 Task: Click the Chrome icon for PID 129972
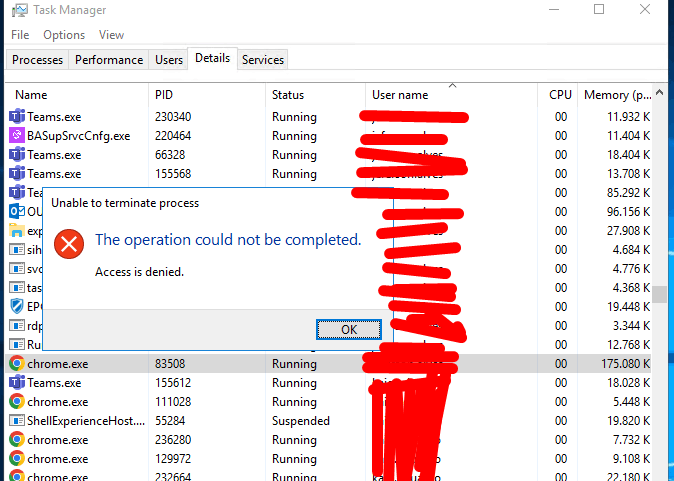tap(17, 458)
